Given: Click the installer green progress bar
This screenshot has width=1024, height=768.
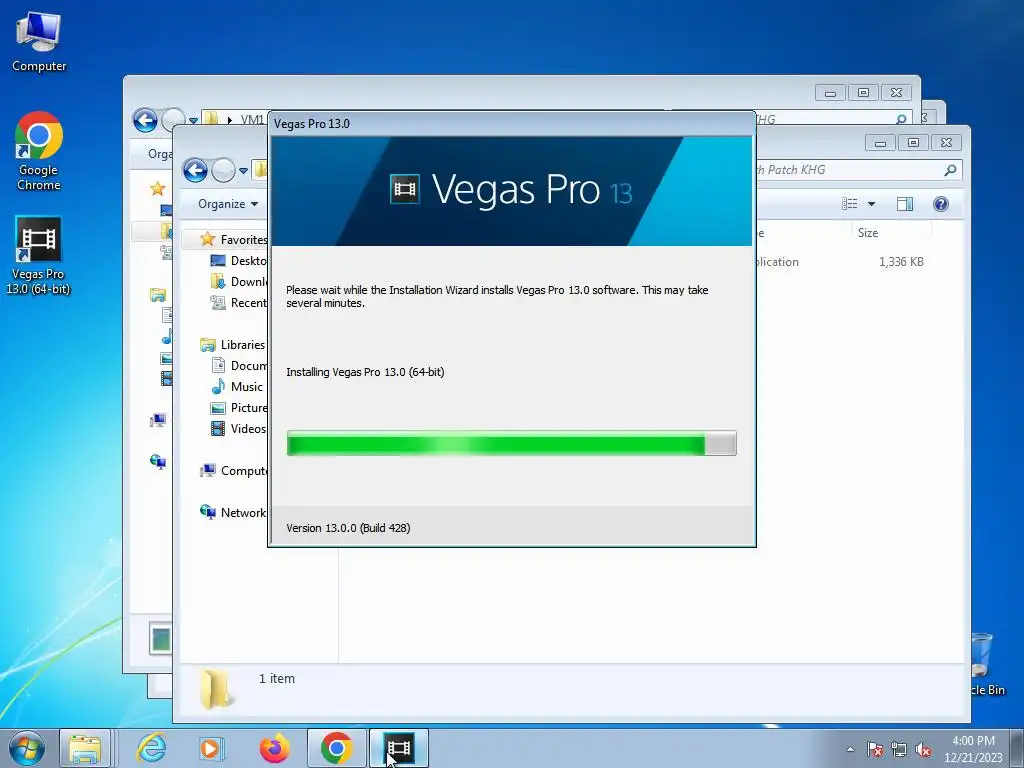Looking at the screenshot, I should click(511, 443).
